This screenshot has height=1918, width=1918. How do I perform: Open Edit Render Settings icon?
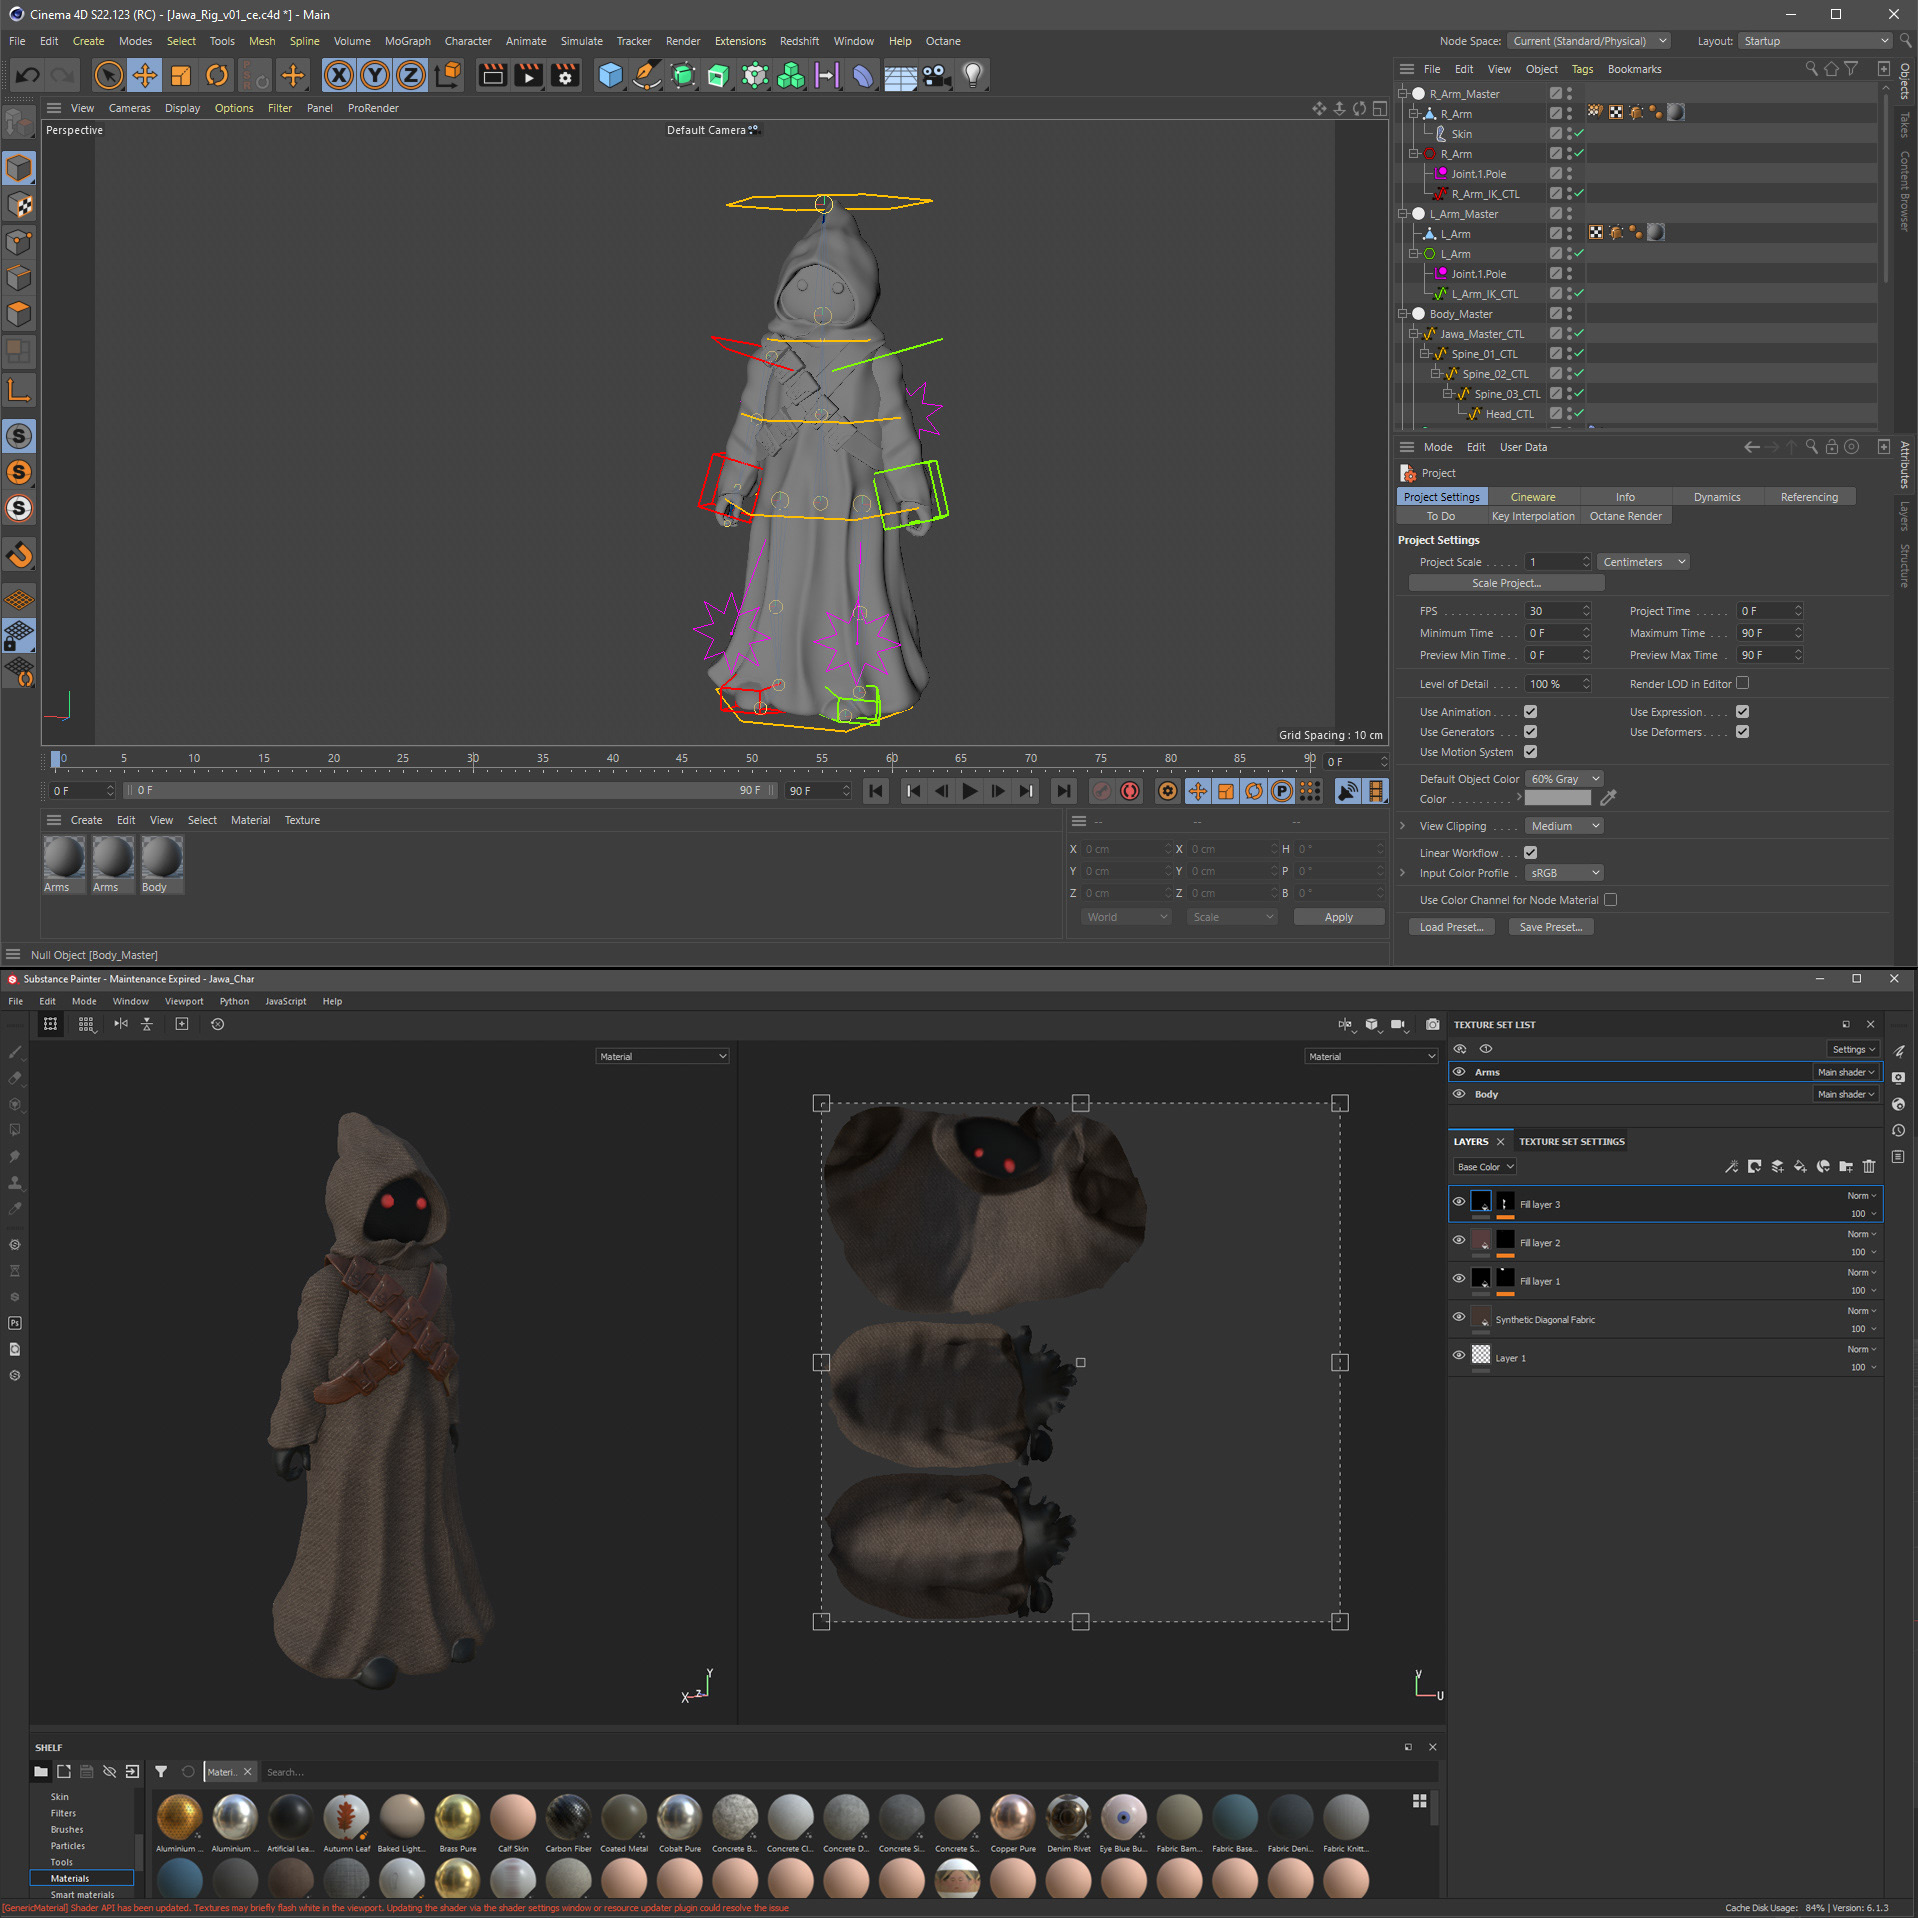coord(565,75)
